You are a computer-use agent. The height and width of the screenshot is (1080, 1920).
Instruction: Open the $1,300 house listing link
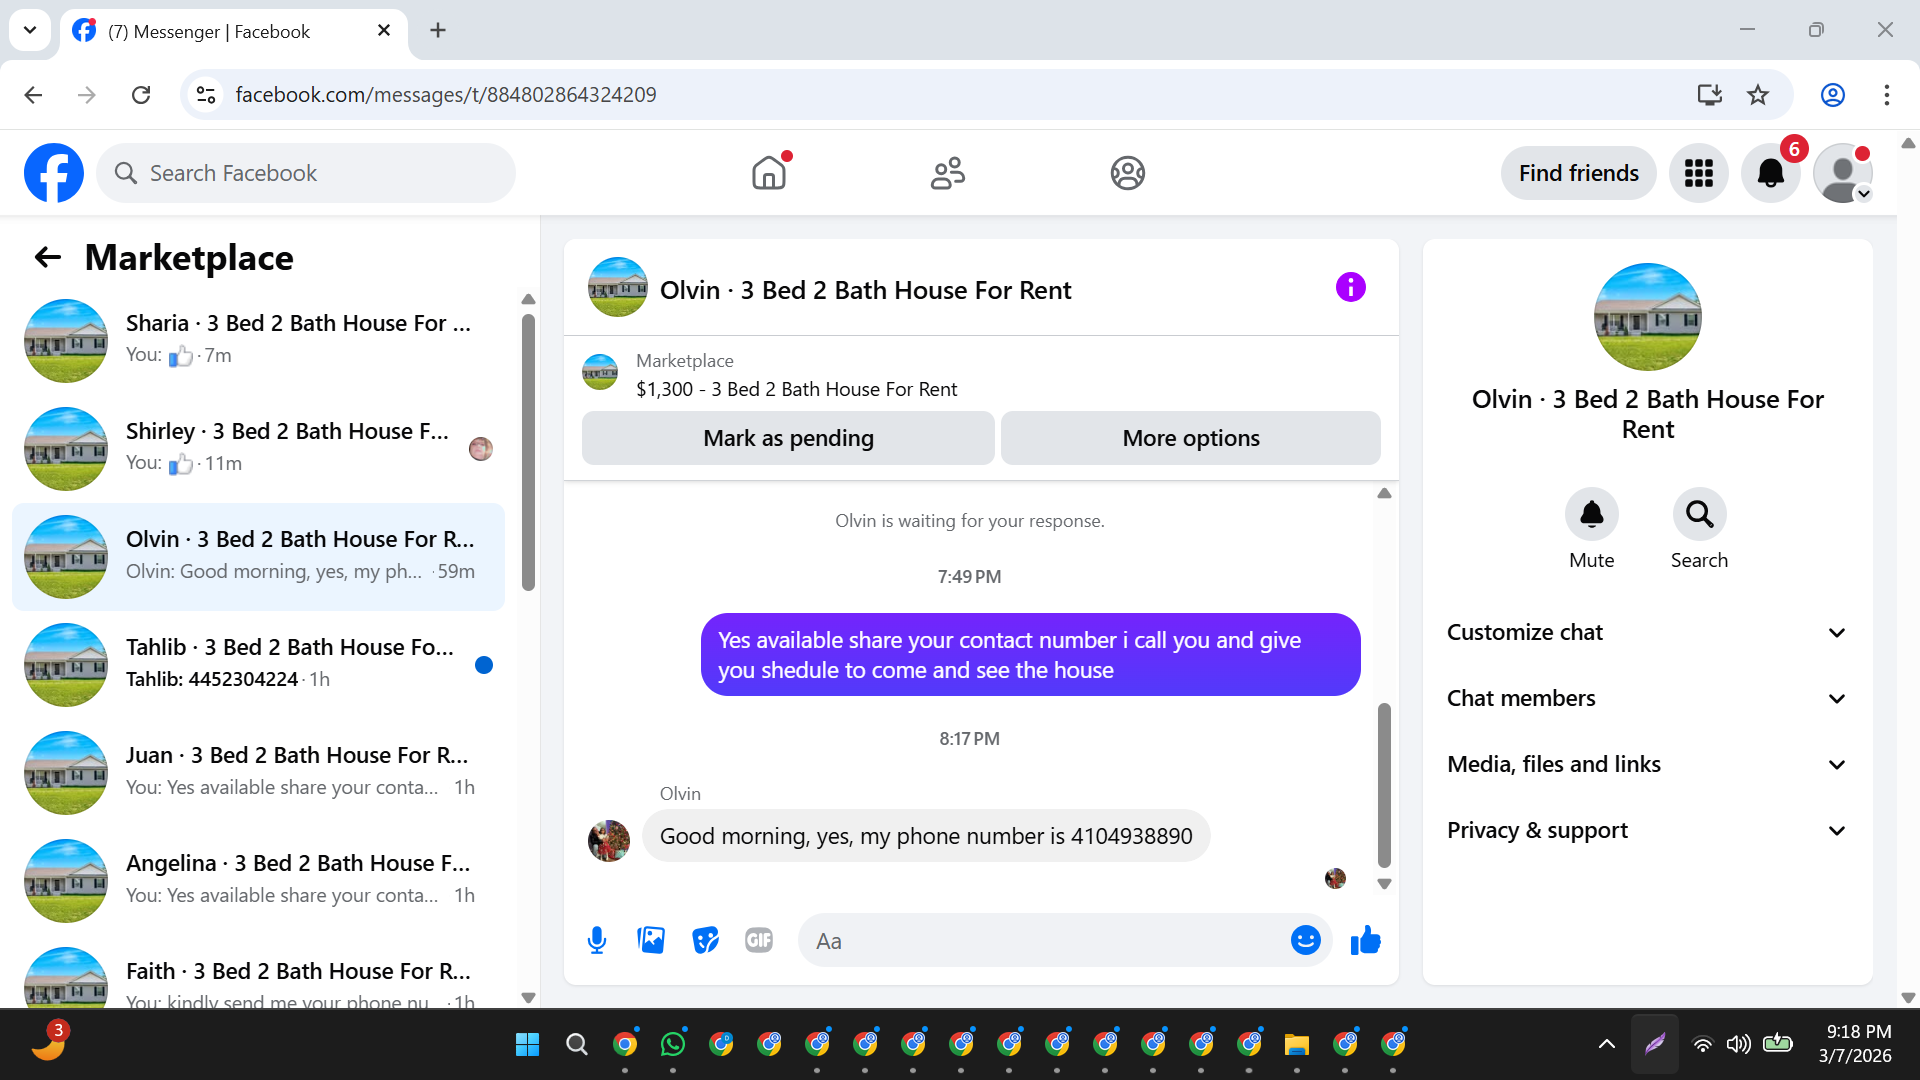(796, 389)
